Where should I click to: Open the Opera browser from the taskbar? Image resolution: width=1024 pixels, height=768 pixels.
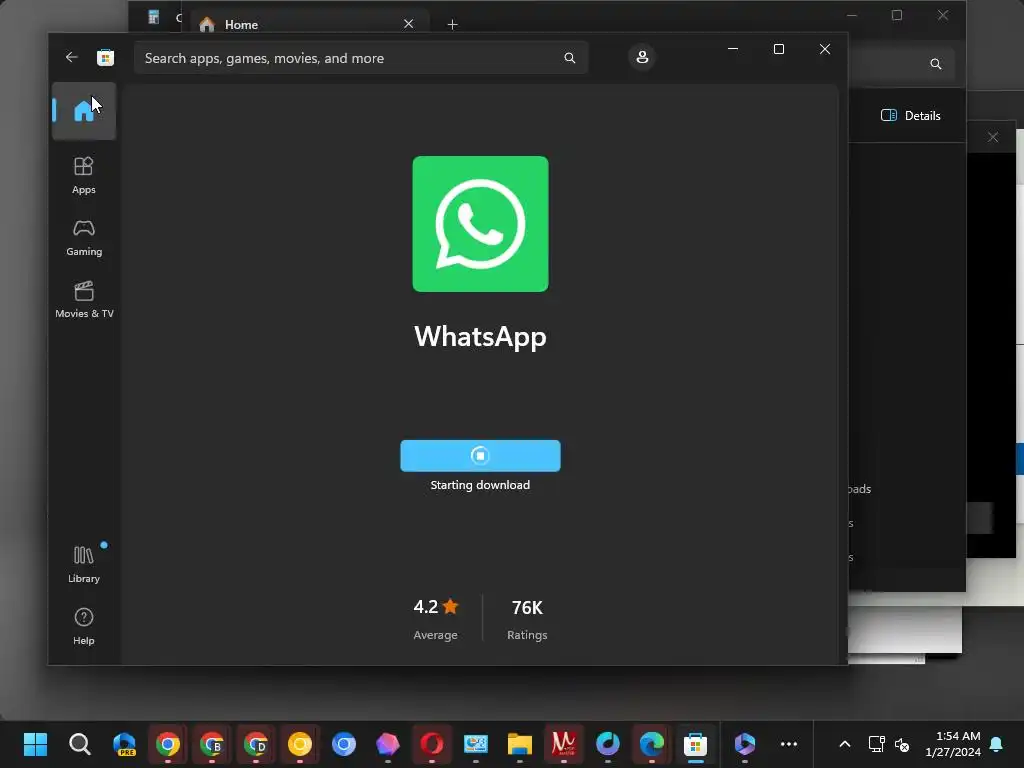point(432,744)
